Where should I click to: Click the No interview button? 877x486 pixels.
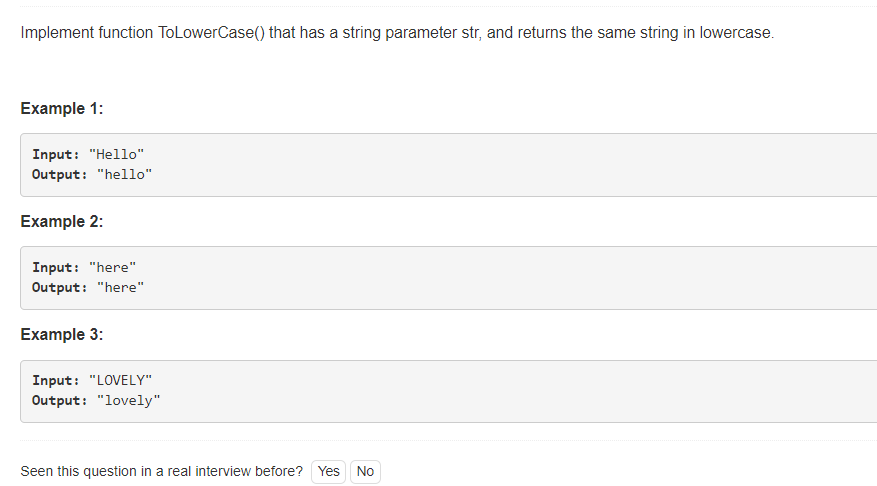[x=365, y=471]
